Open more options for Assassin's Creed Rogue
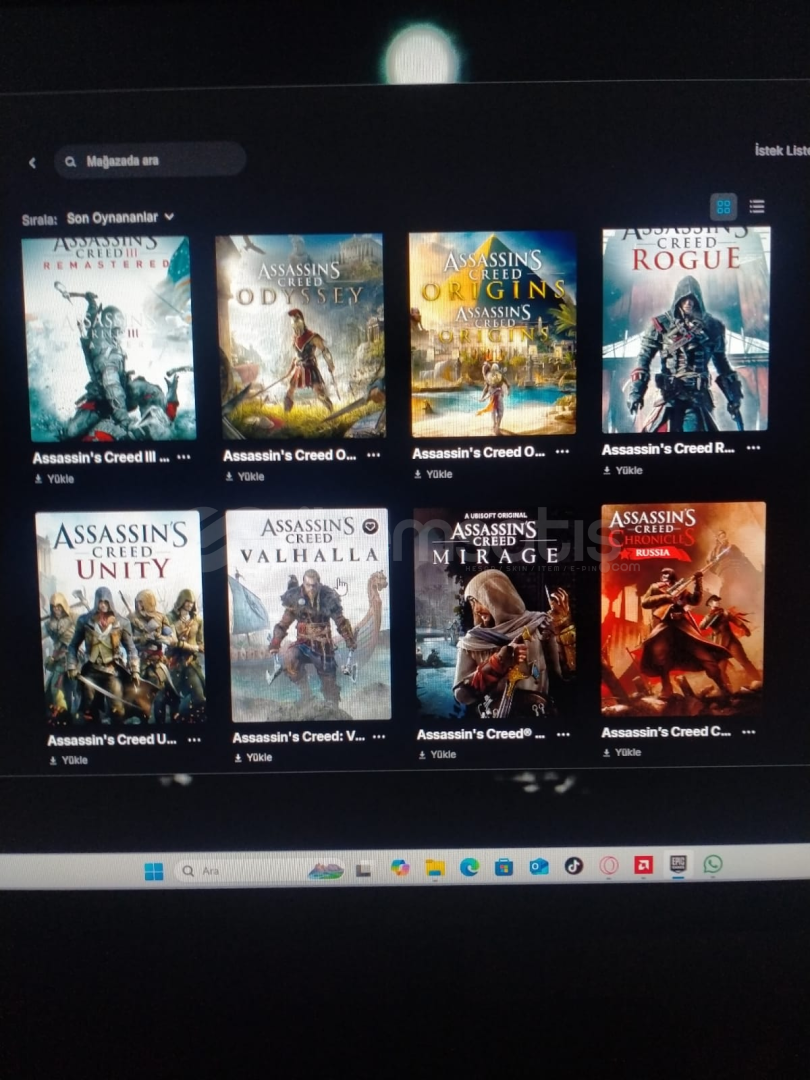Viewport: 810px width, 1080px height. (753, 448)
